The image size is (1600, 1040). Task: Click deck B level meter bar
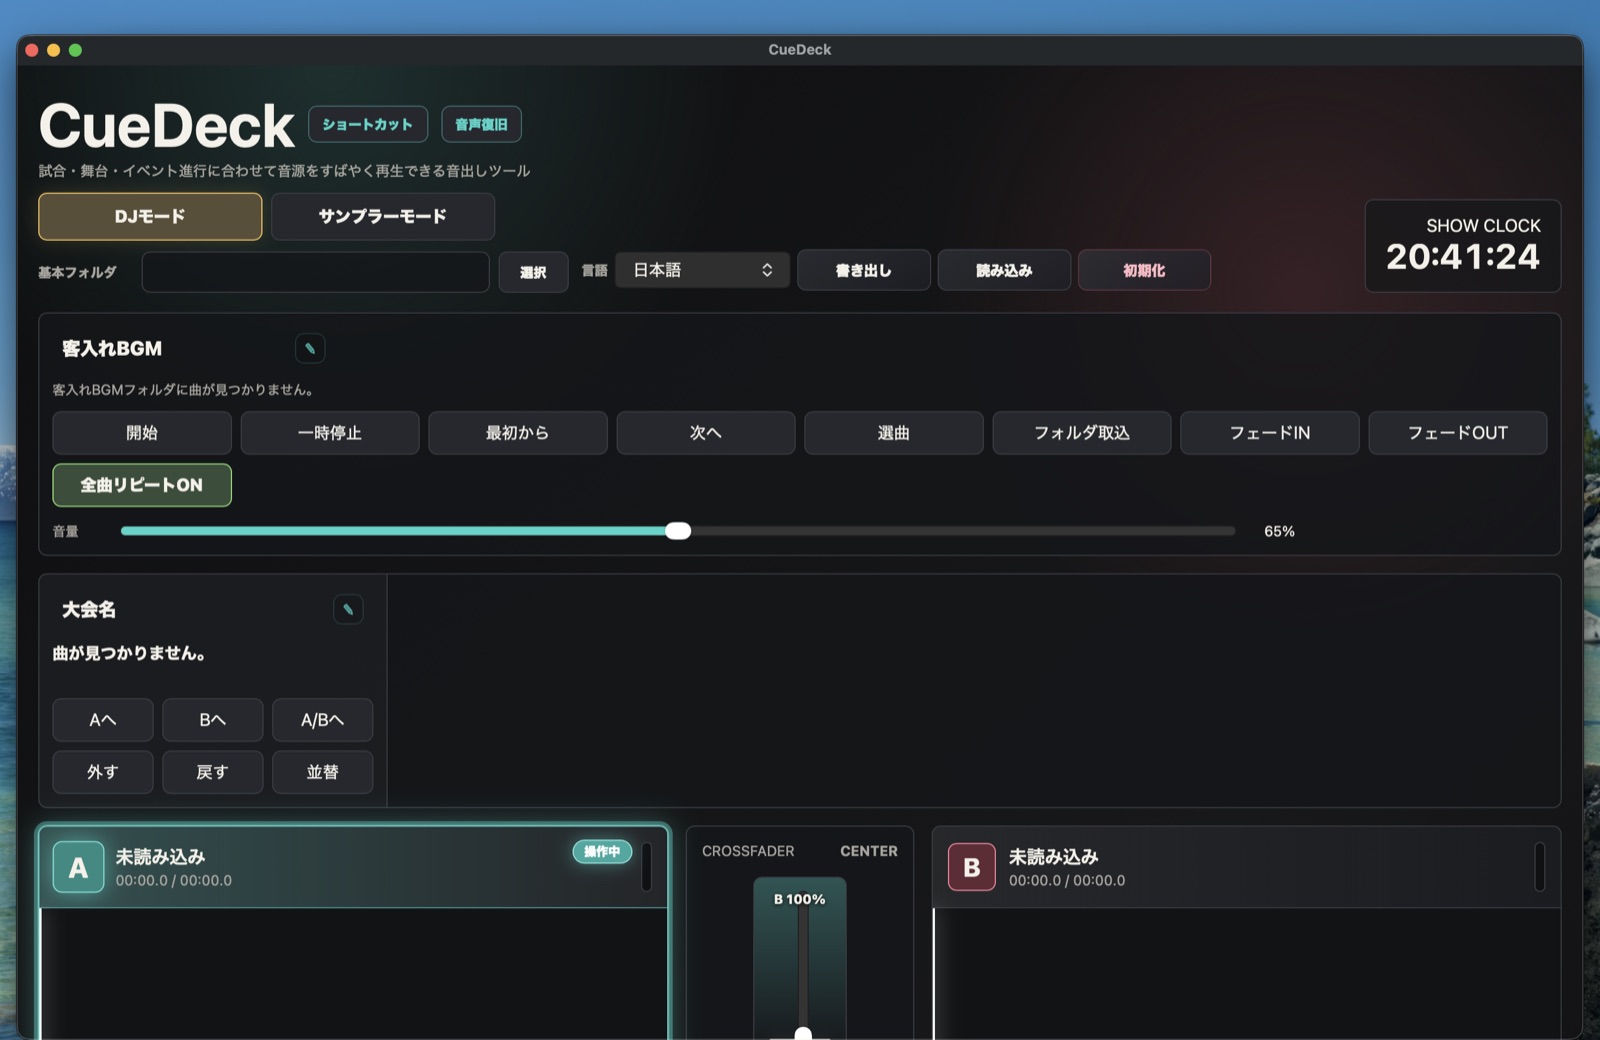pos(1540,867)
